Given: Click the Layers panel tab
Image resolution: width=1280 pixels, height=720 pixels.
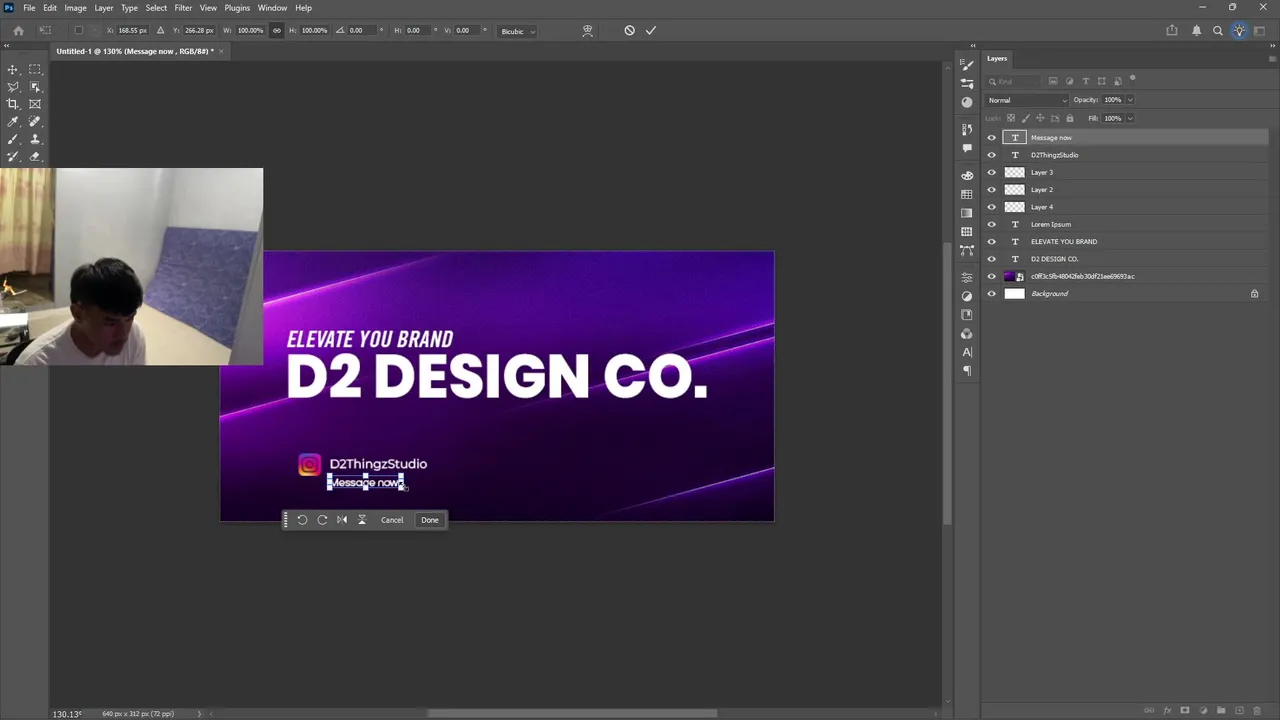Looking at the screenshot, I should click(997, 58).
